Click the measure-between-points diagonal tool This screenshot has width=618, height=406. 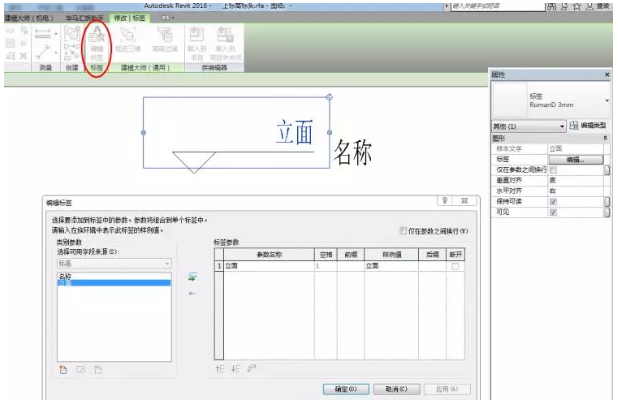[x=43, y=52]
